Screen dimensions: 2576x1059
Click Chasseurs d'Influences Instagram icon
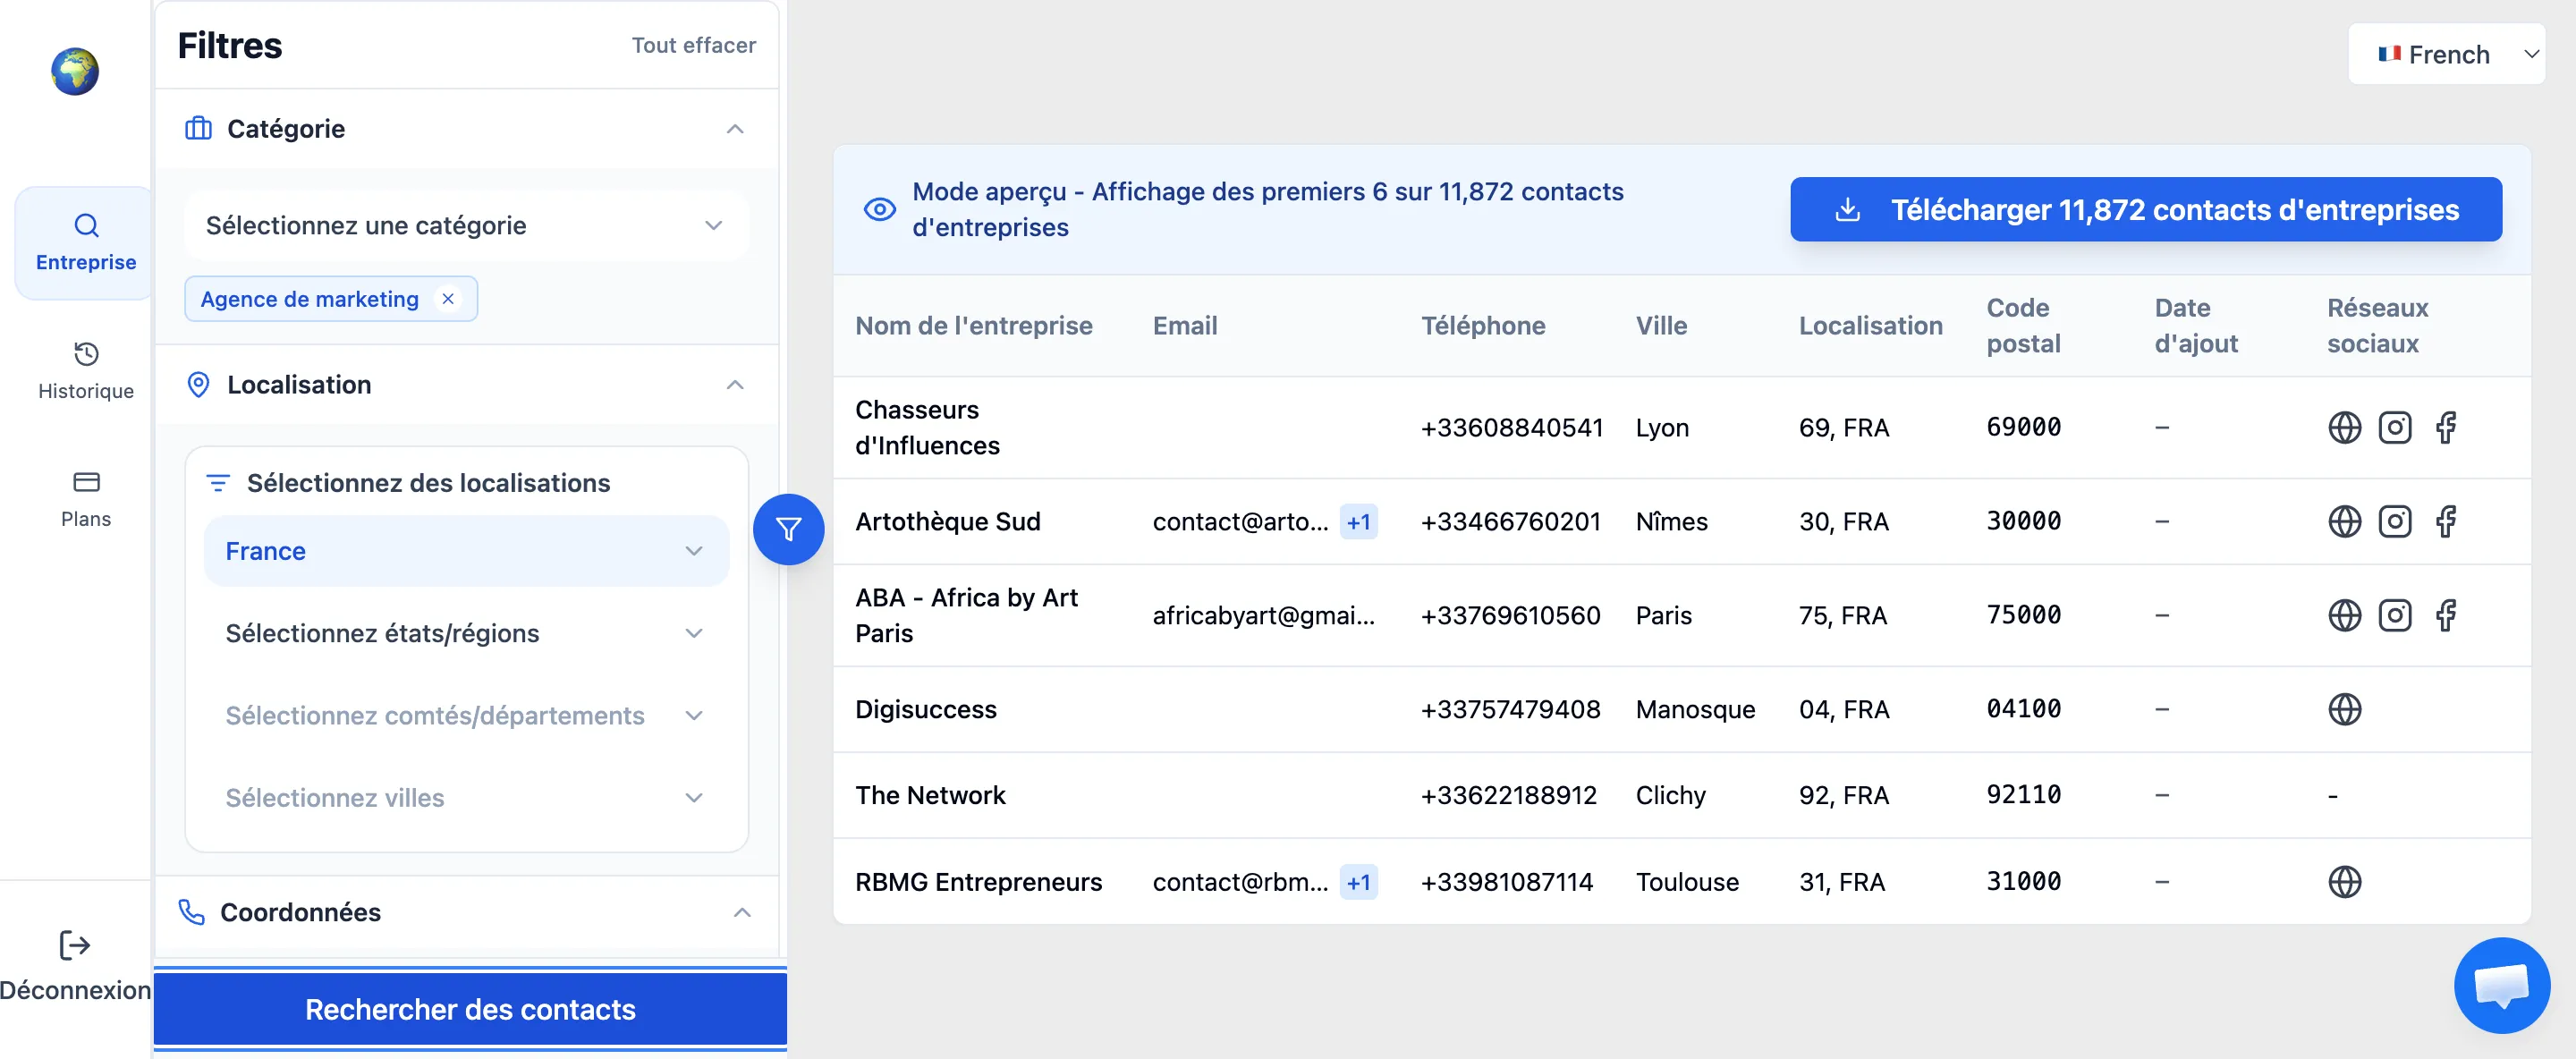pyautogui.click(x=2394, y=428)
